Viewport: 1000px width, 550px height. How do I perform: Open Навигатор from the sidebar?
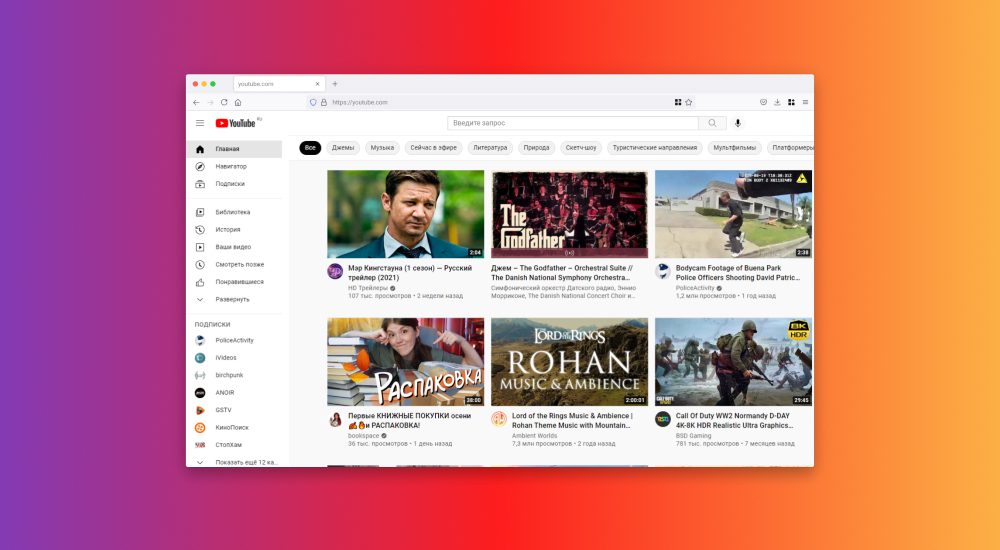point(230,166)
